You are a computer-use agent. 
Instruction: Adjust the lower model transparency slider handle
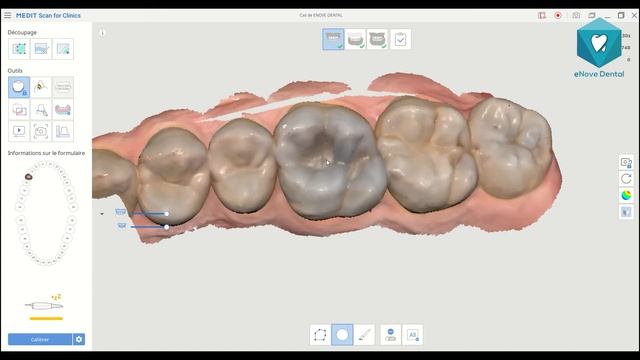tap(167, 227)
